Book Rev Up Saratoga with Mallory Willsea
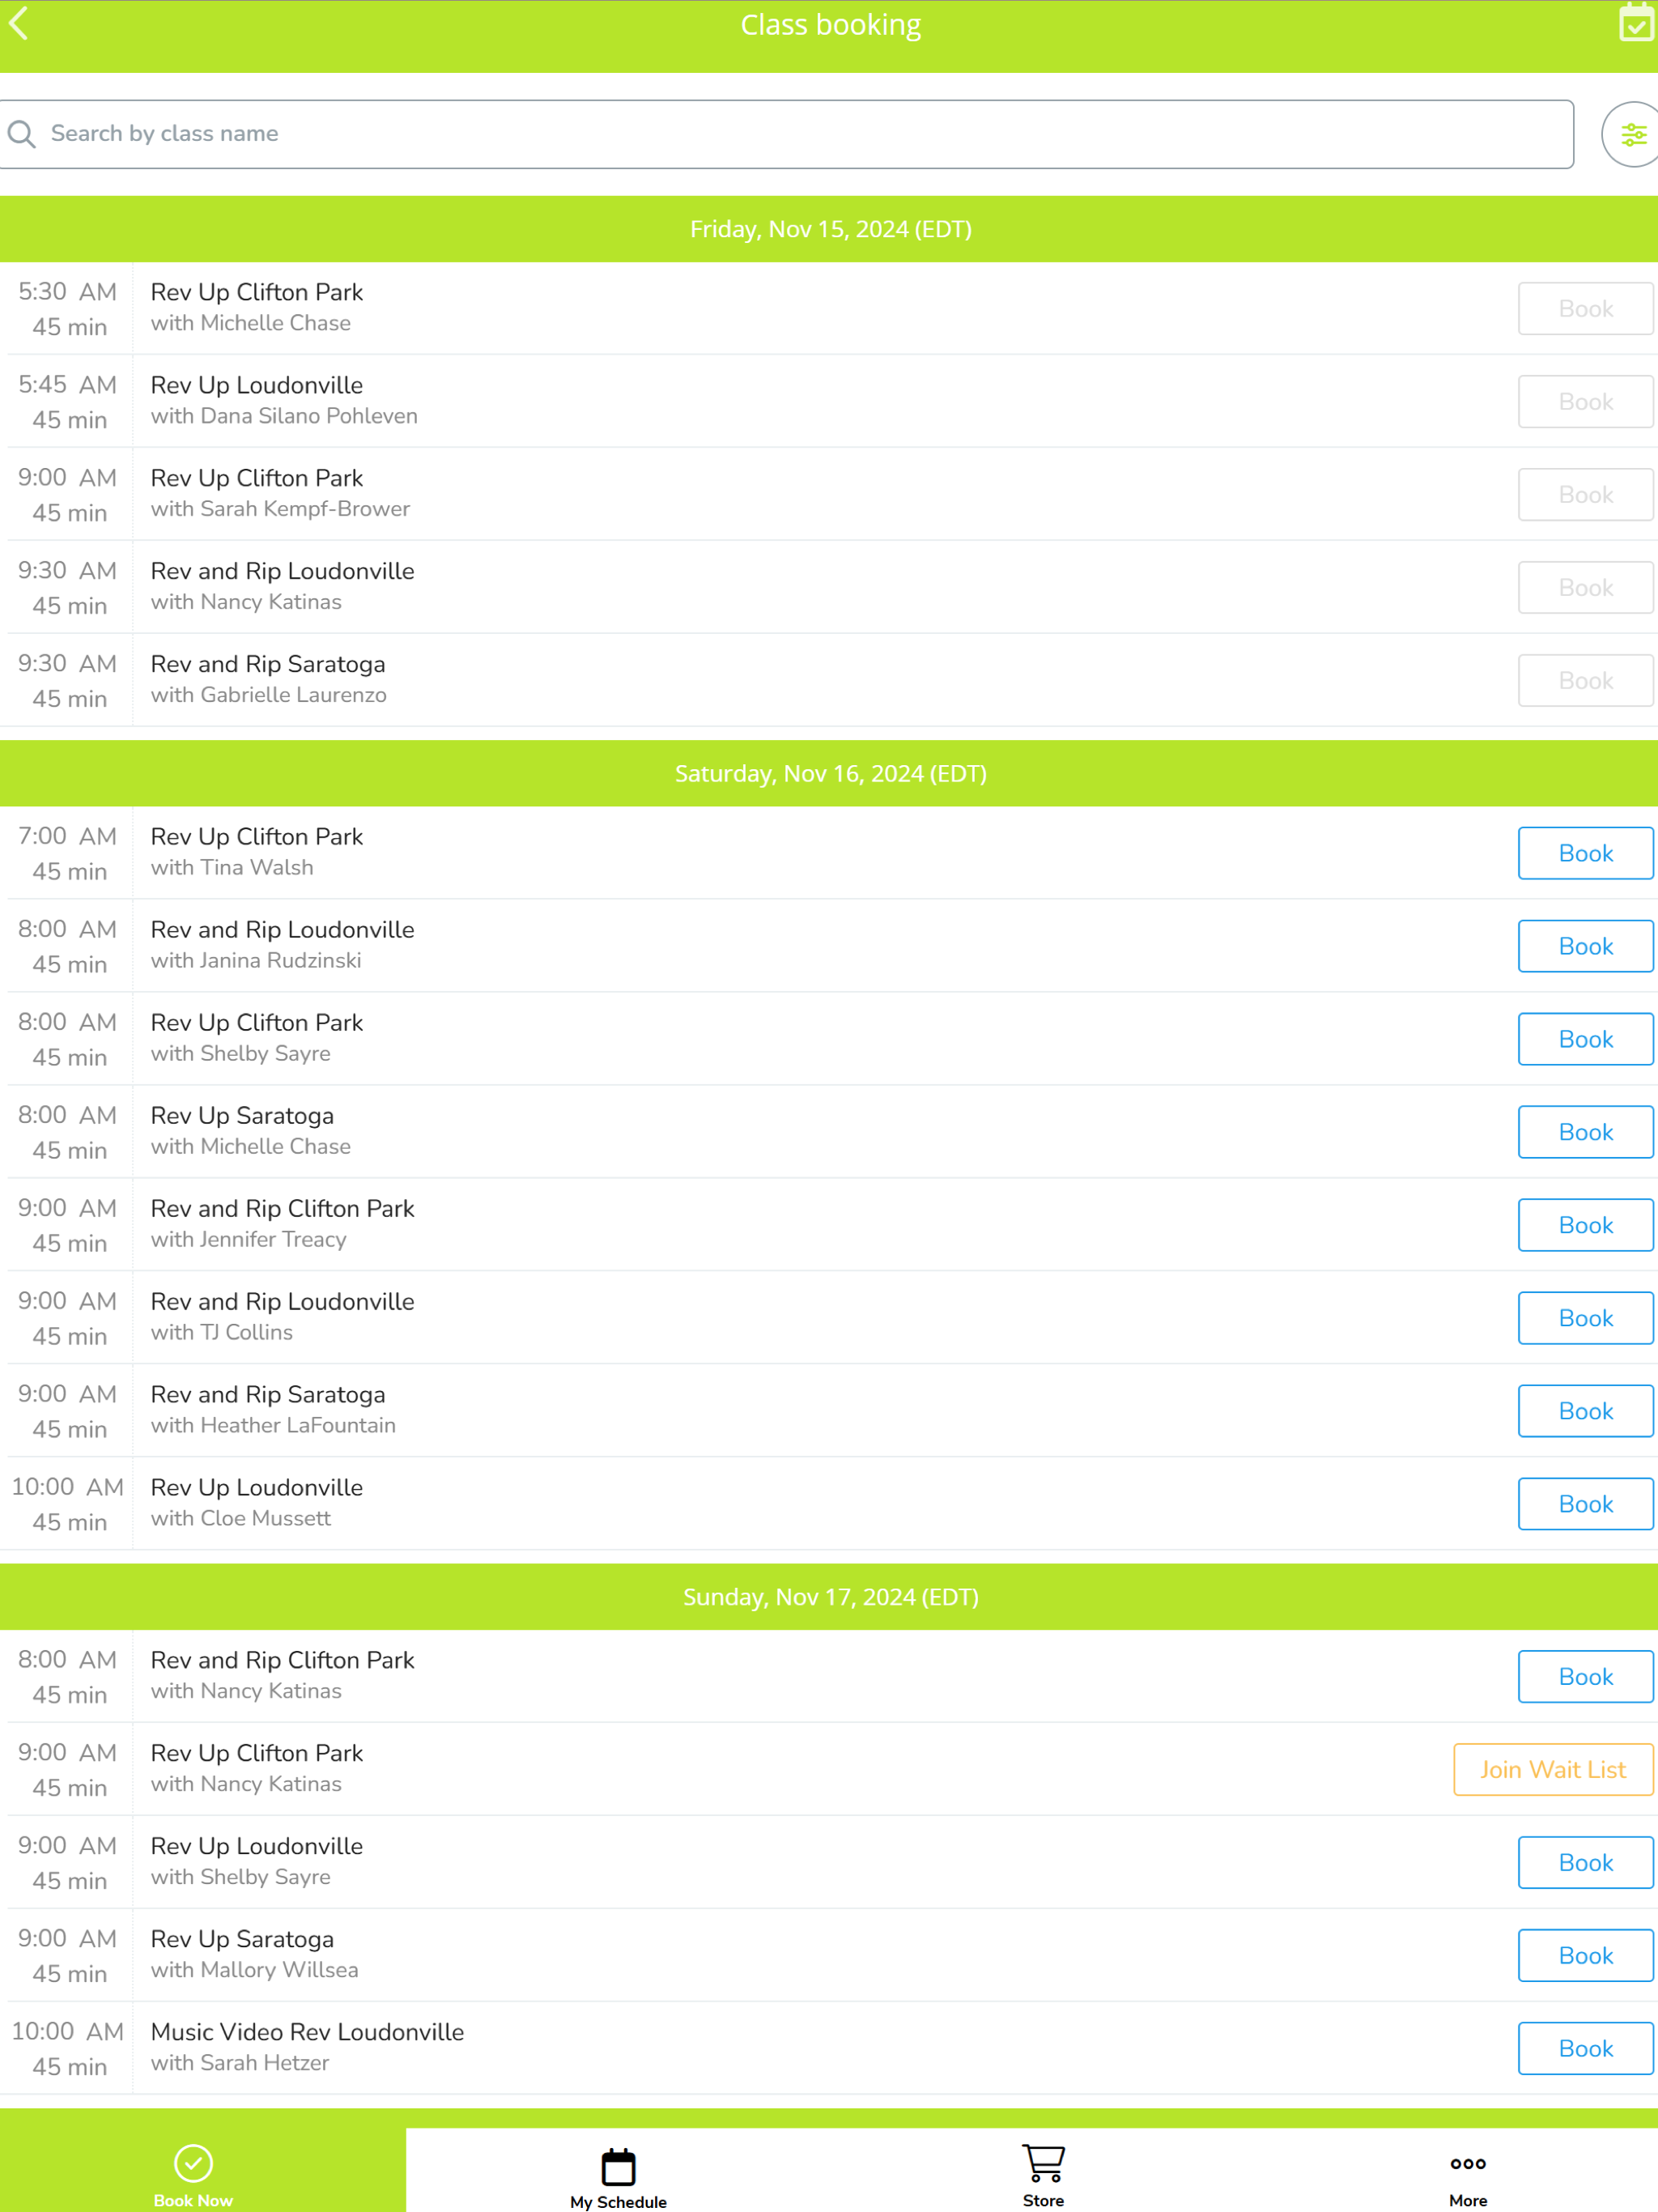The width and height of the screenshot is (1658, 2212). 1585,1955
